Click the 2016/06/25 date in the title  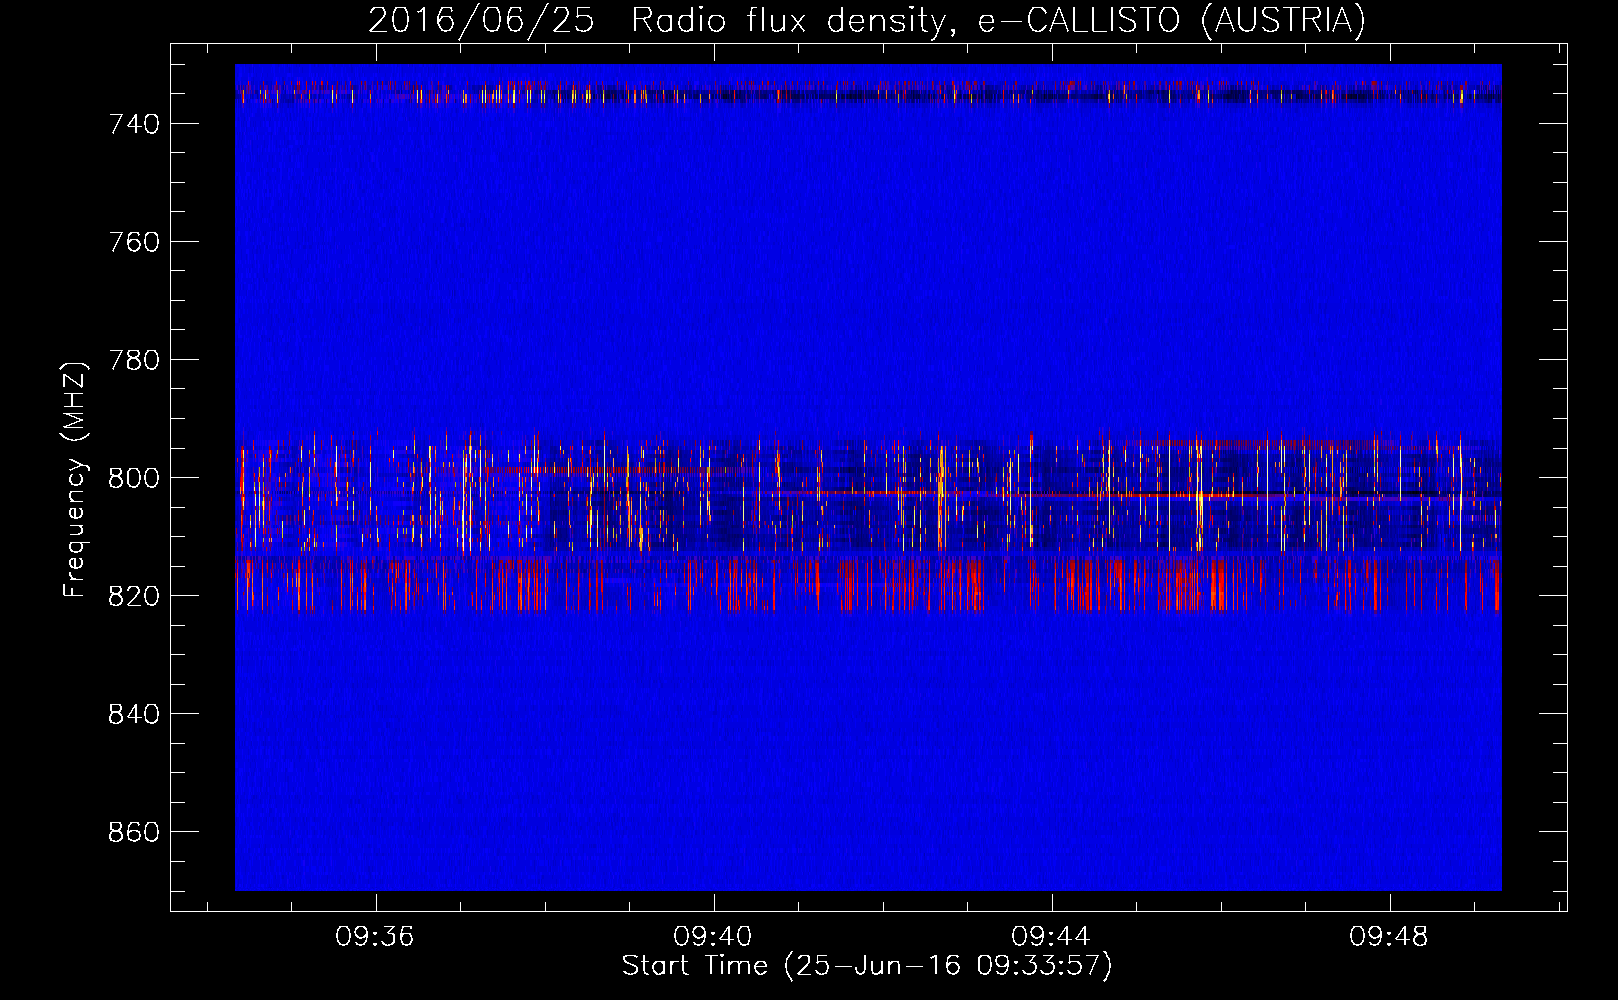481,20
